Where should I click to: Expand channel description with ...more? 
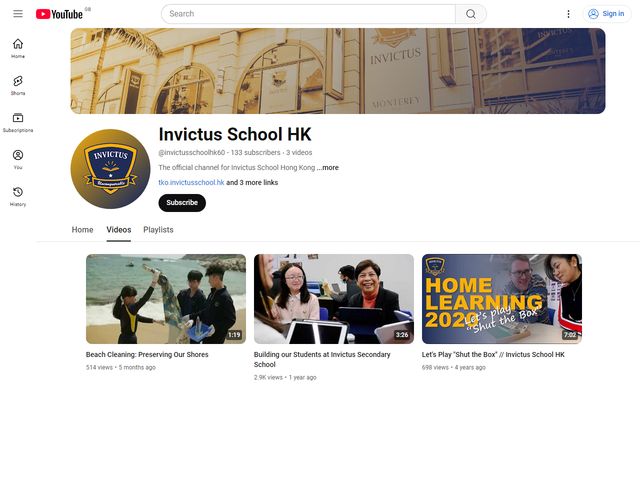click(x=328, y=168)
